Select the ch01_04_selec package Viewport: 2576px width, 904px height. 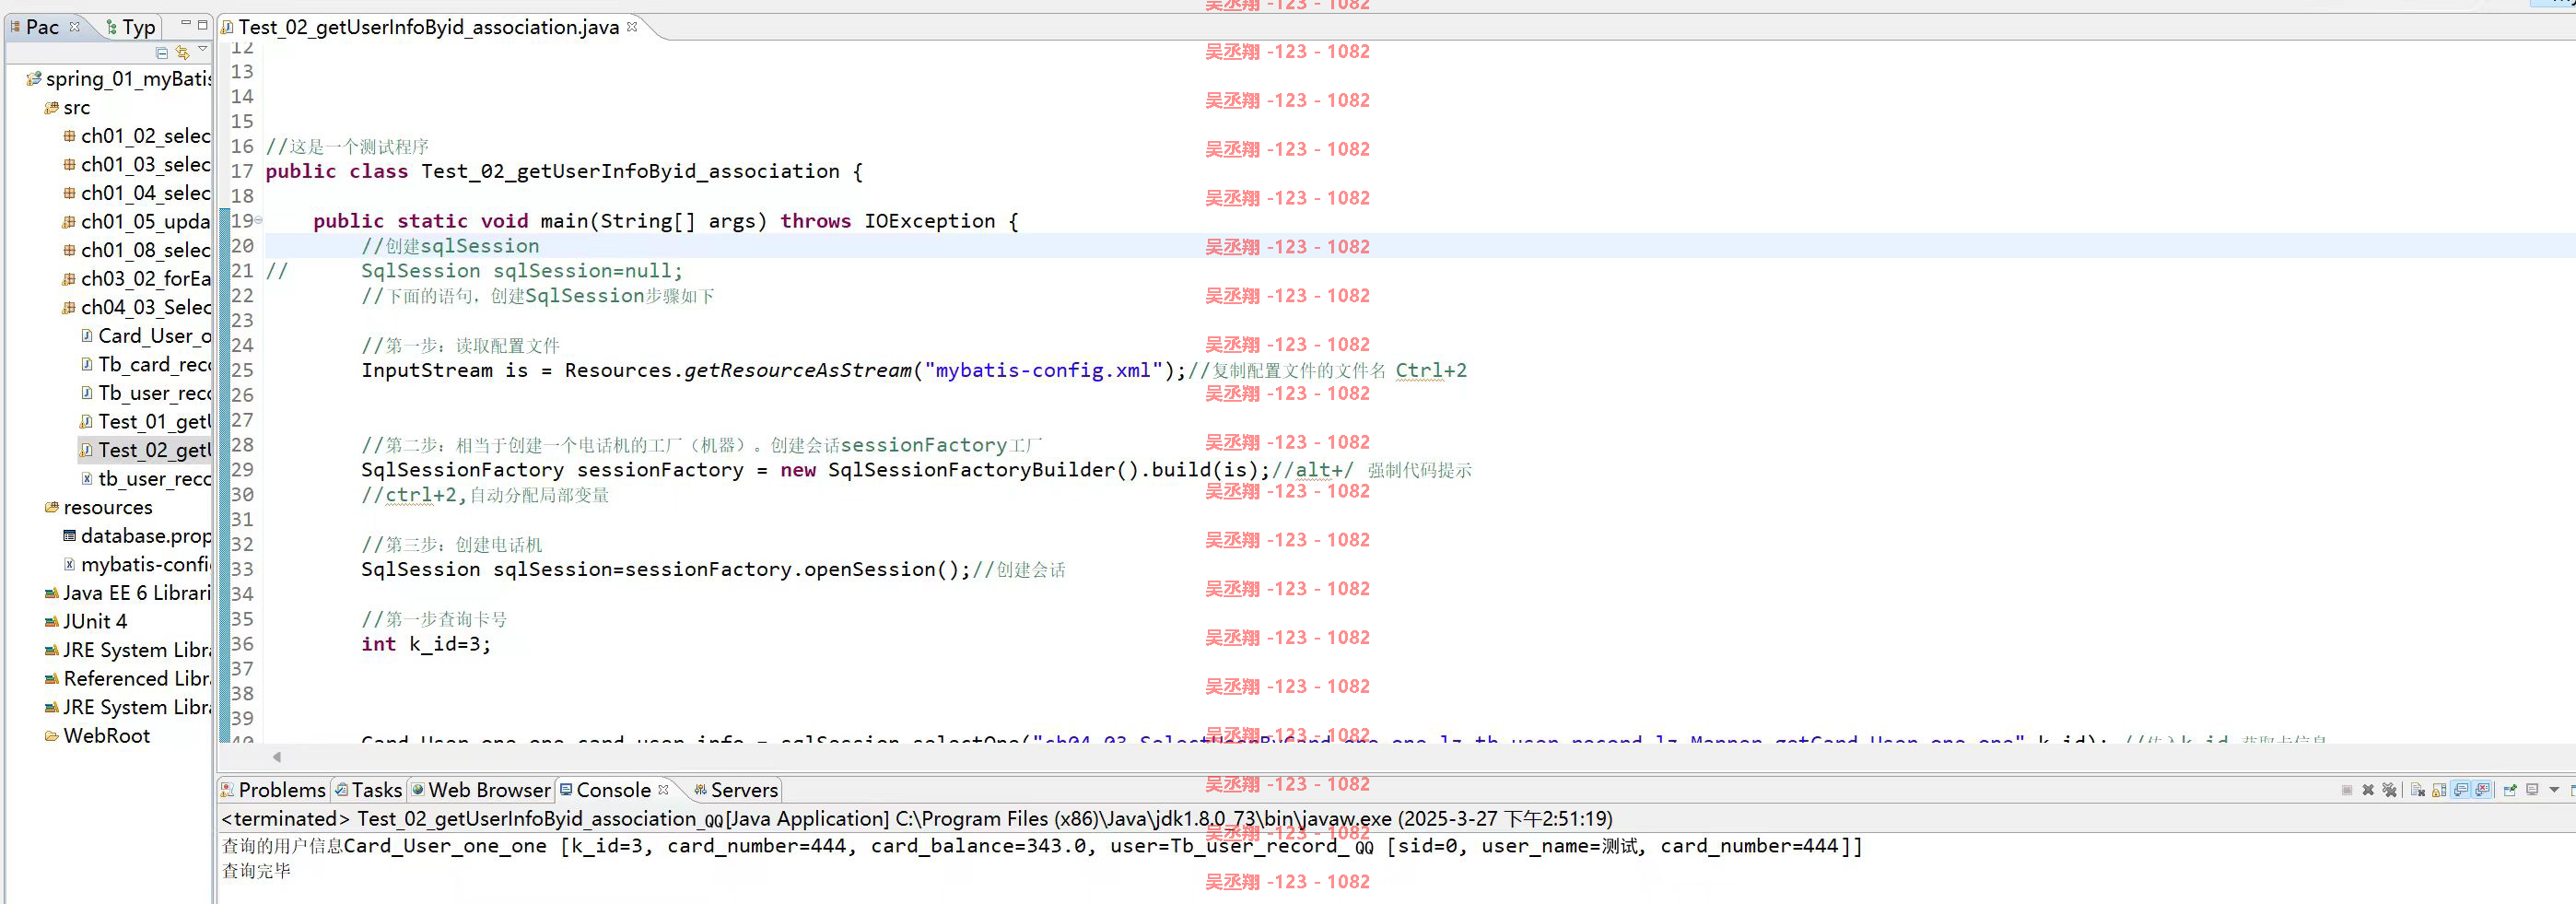137,193
